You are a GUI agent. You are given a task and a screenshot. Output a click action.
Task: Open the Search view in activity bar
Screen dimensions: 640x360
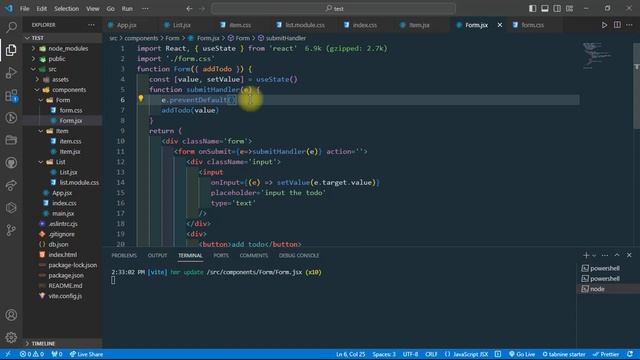(x=11, y=27)
